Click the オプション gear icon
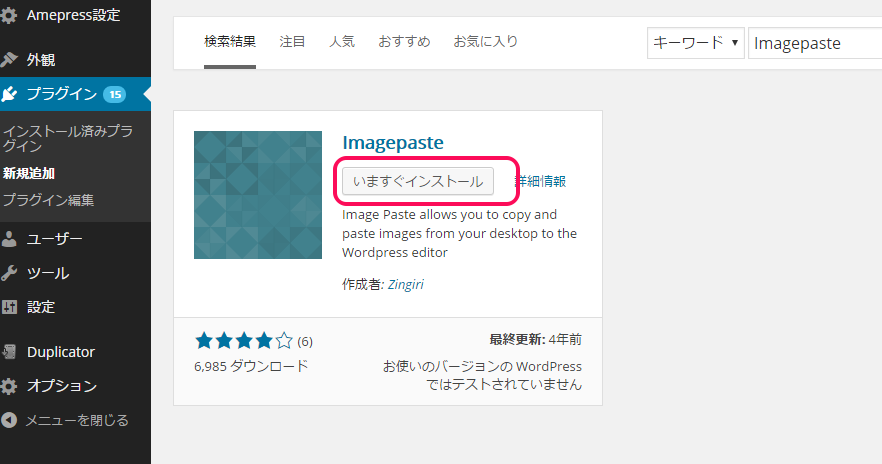 click(10, 386)
